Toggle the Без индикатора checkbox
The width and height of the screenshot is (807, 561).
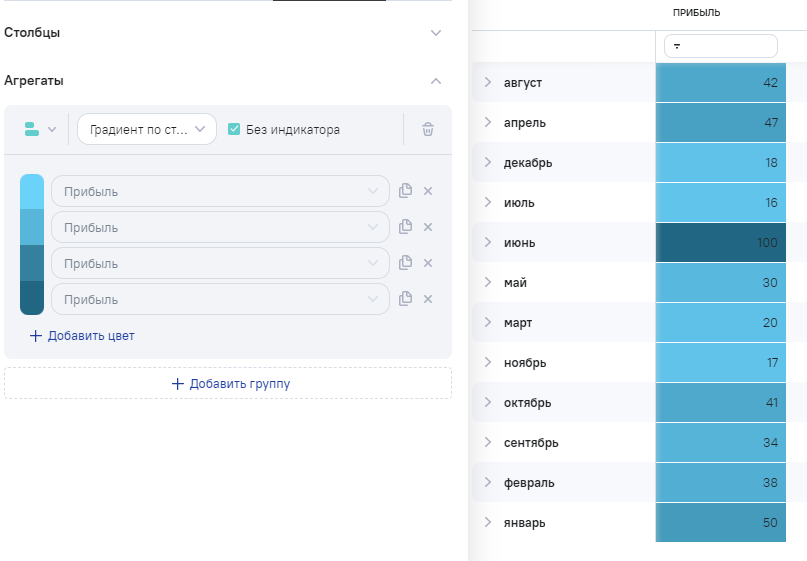[234, 129]
